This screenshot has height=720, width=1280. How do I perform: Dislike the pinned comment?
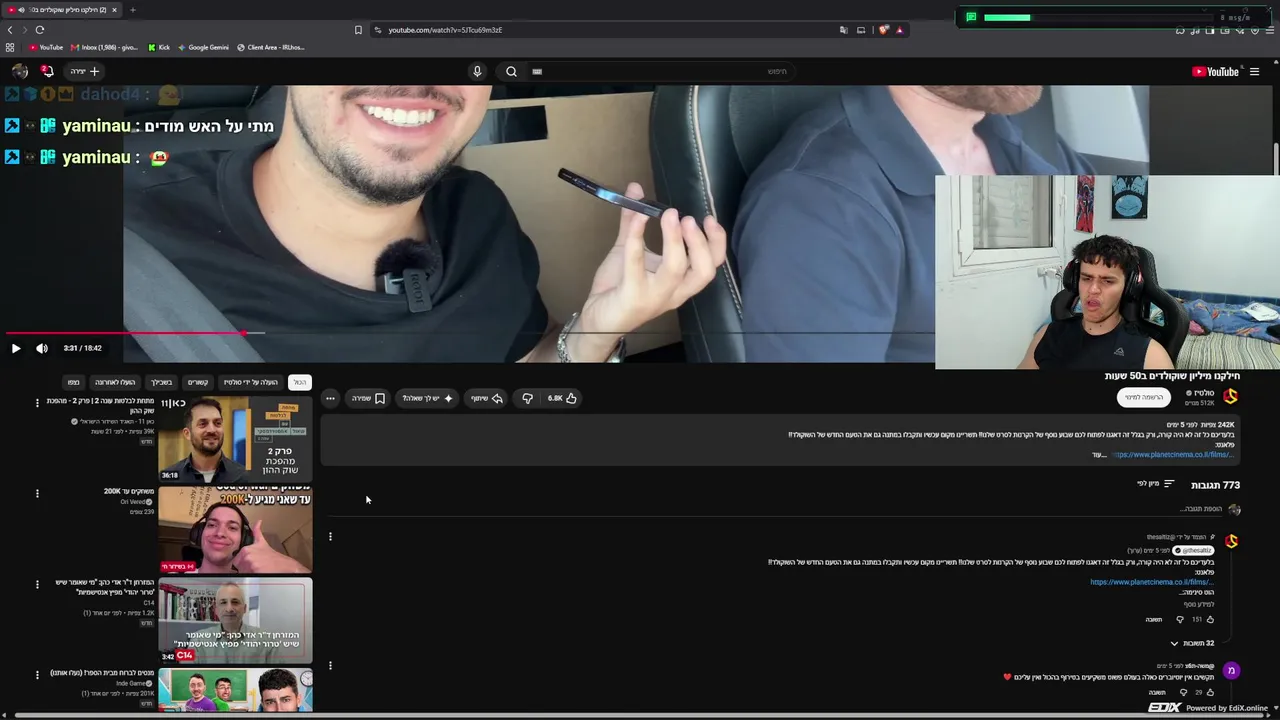1180,620
